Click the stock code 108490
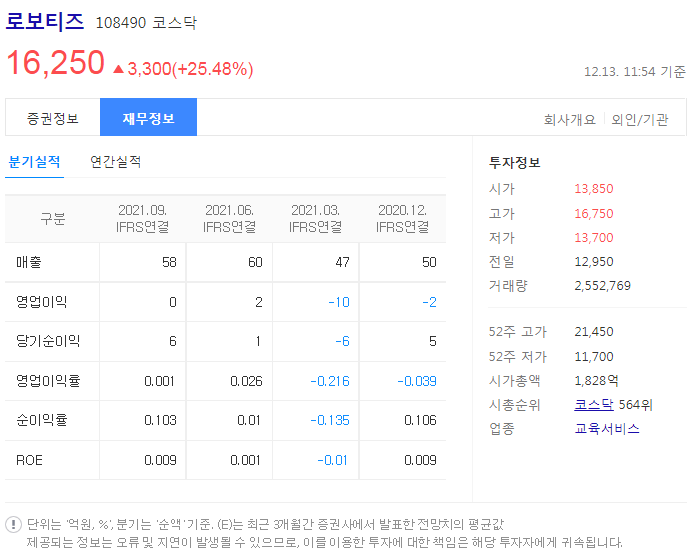The height and width of the screenshot is (558, 694). [x=121, y=23]
